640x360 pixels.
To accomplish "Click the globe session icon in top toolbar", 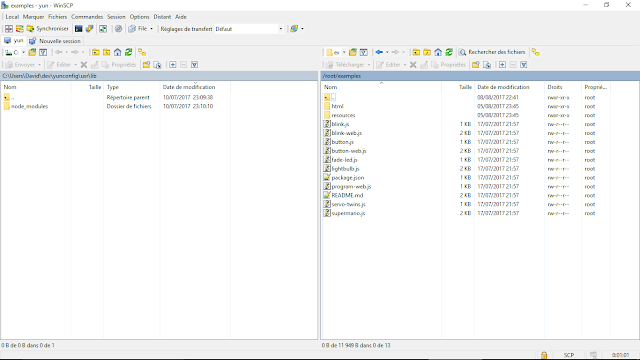I will [294, 29].
